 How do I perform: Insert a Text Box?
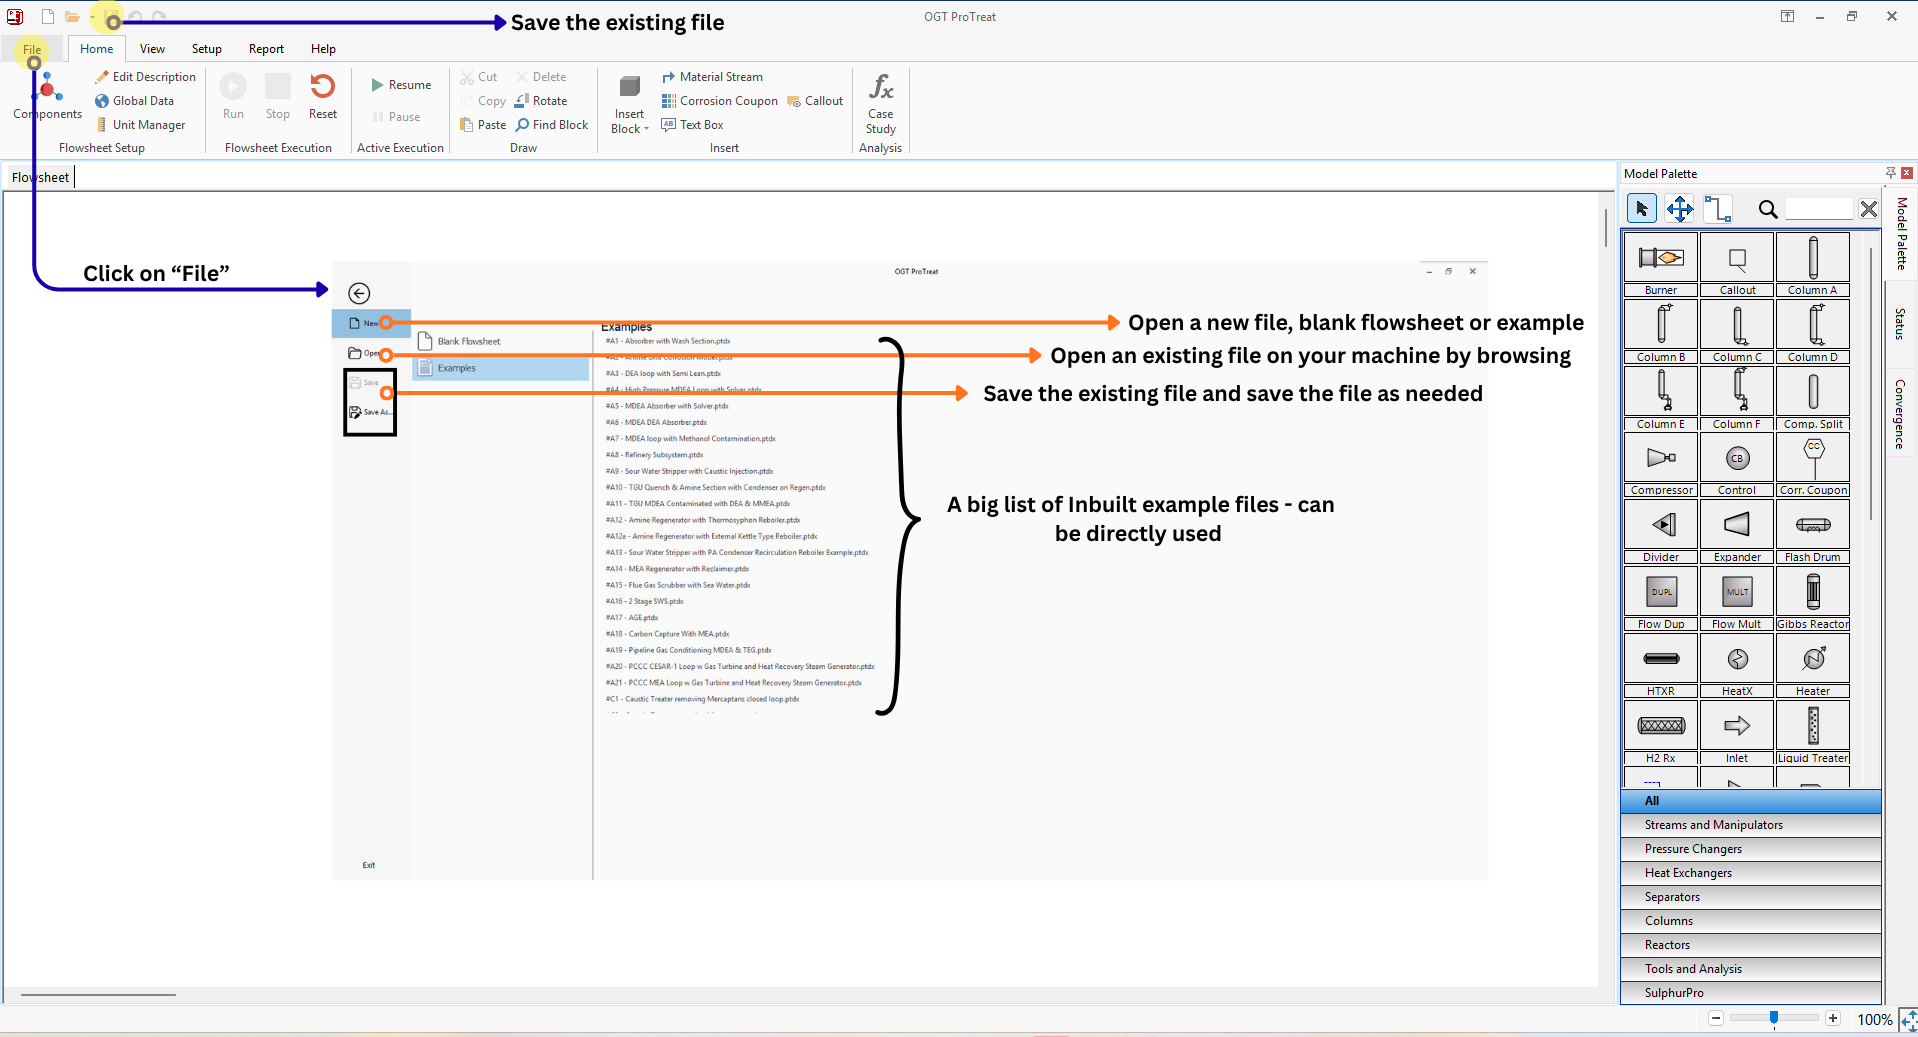coord(692,125)
